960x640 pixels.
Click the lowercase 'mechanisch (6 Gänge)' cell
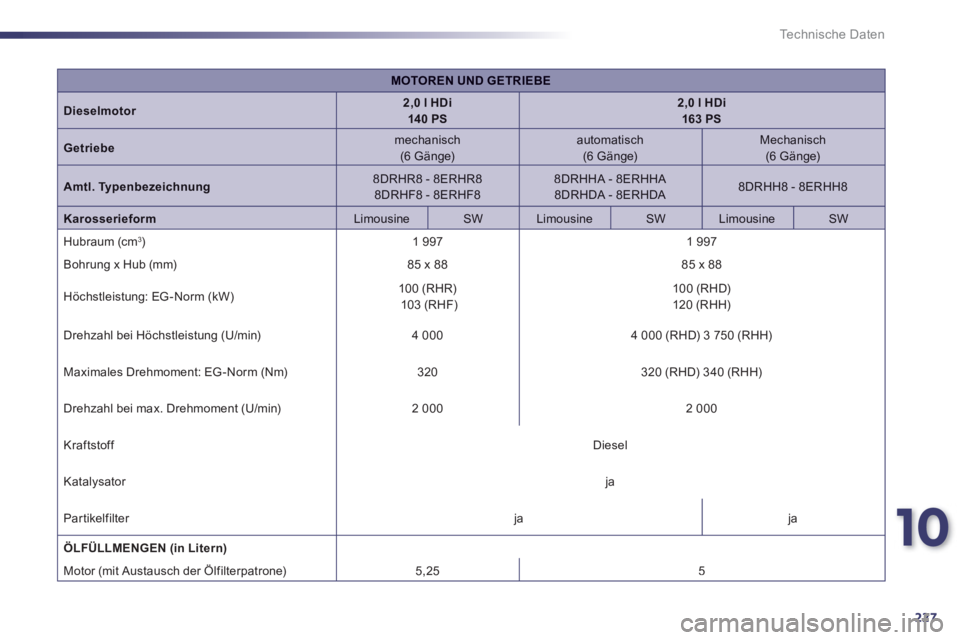427,148
